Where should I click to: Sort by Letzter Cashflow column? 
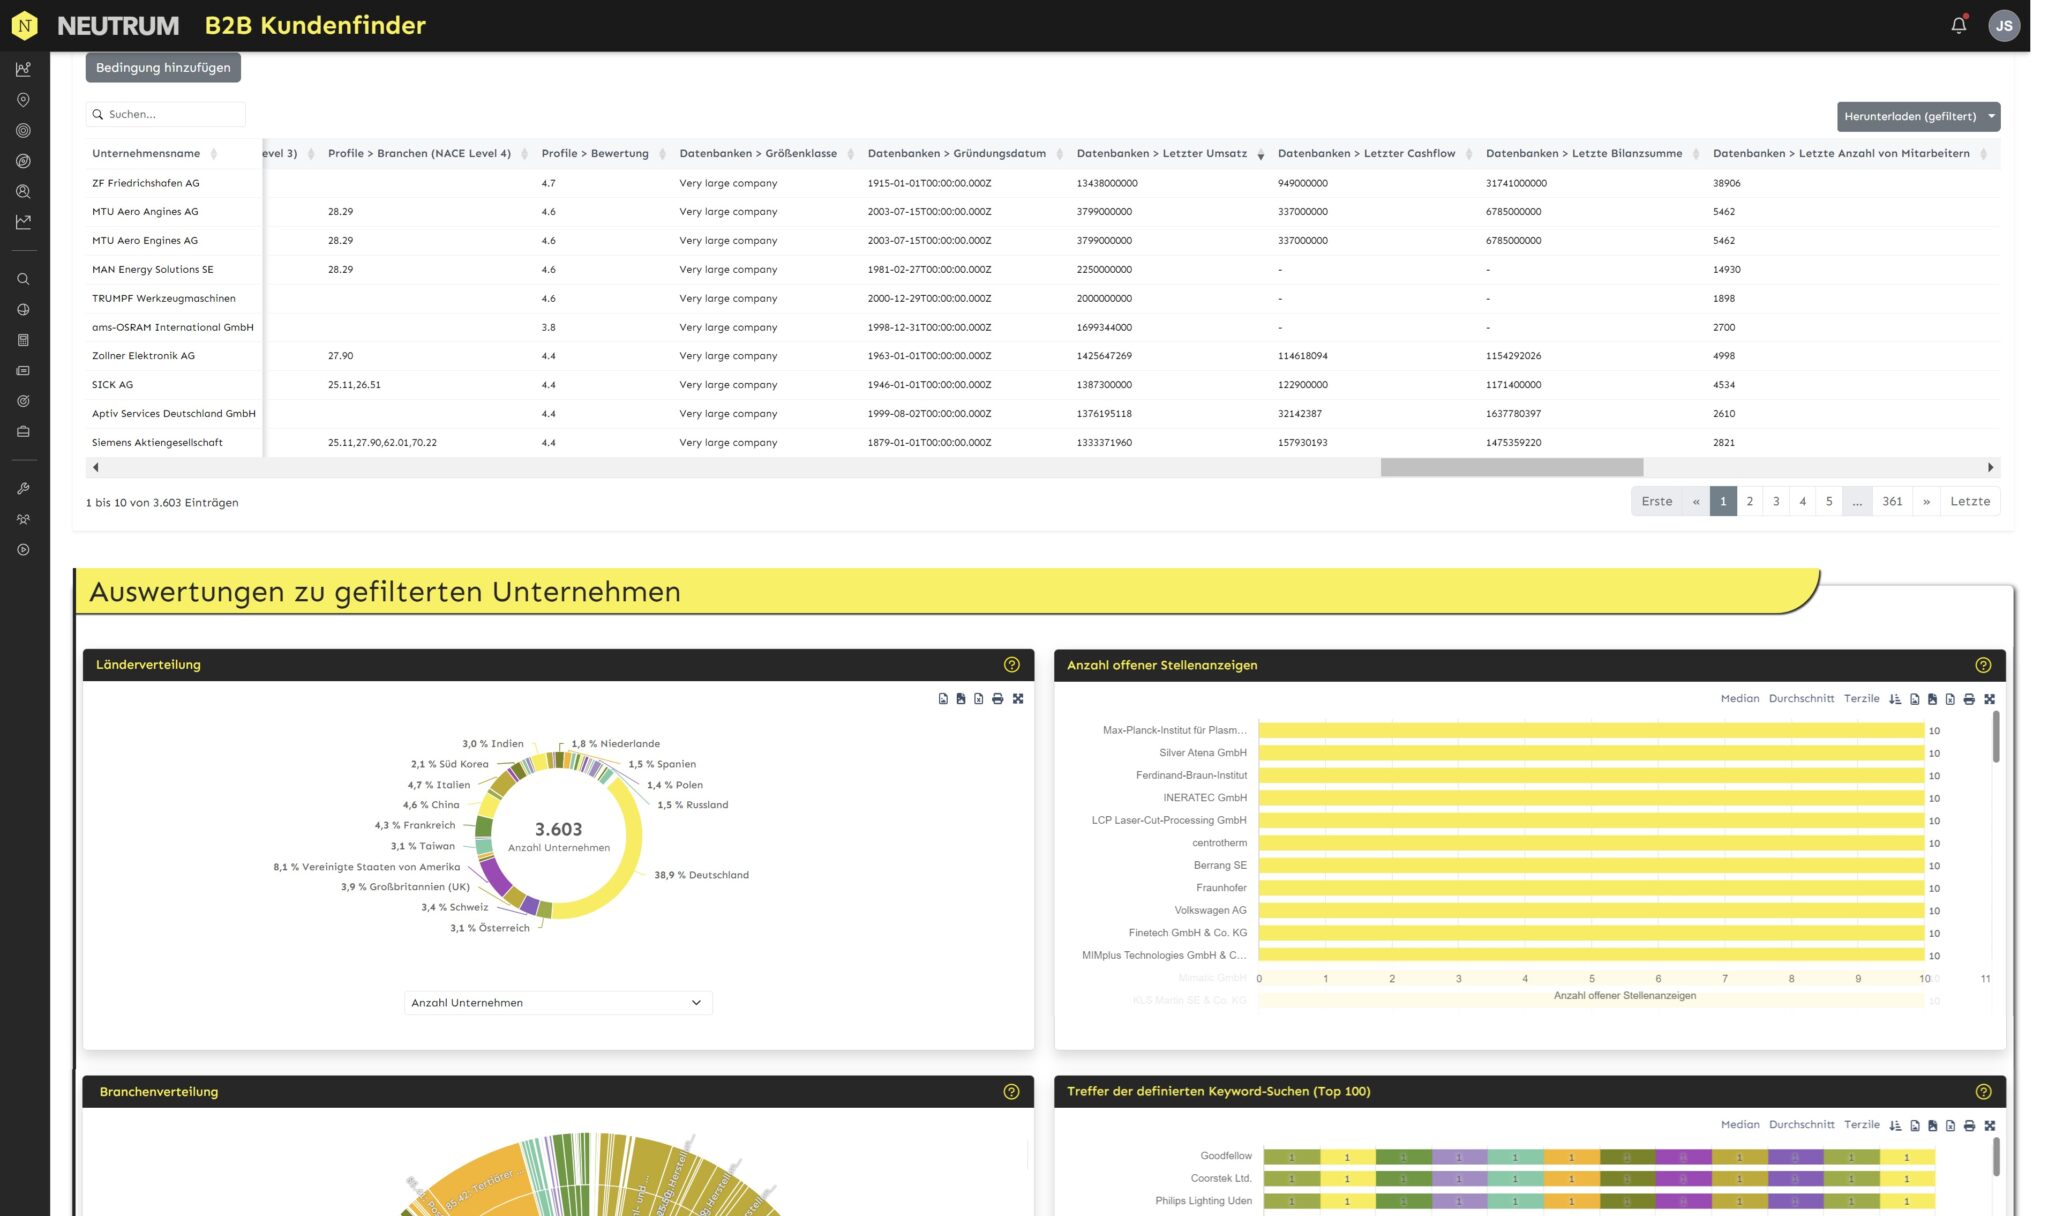point(1375,154)
